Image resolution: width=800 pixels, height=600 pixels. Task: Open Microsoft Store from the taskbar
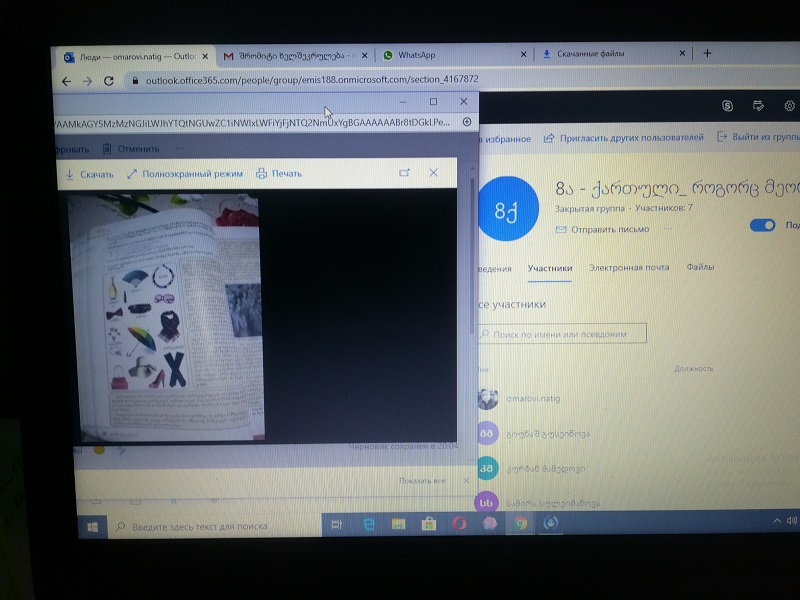coord(429,524)
